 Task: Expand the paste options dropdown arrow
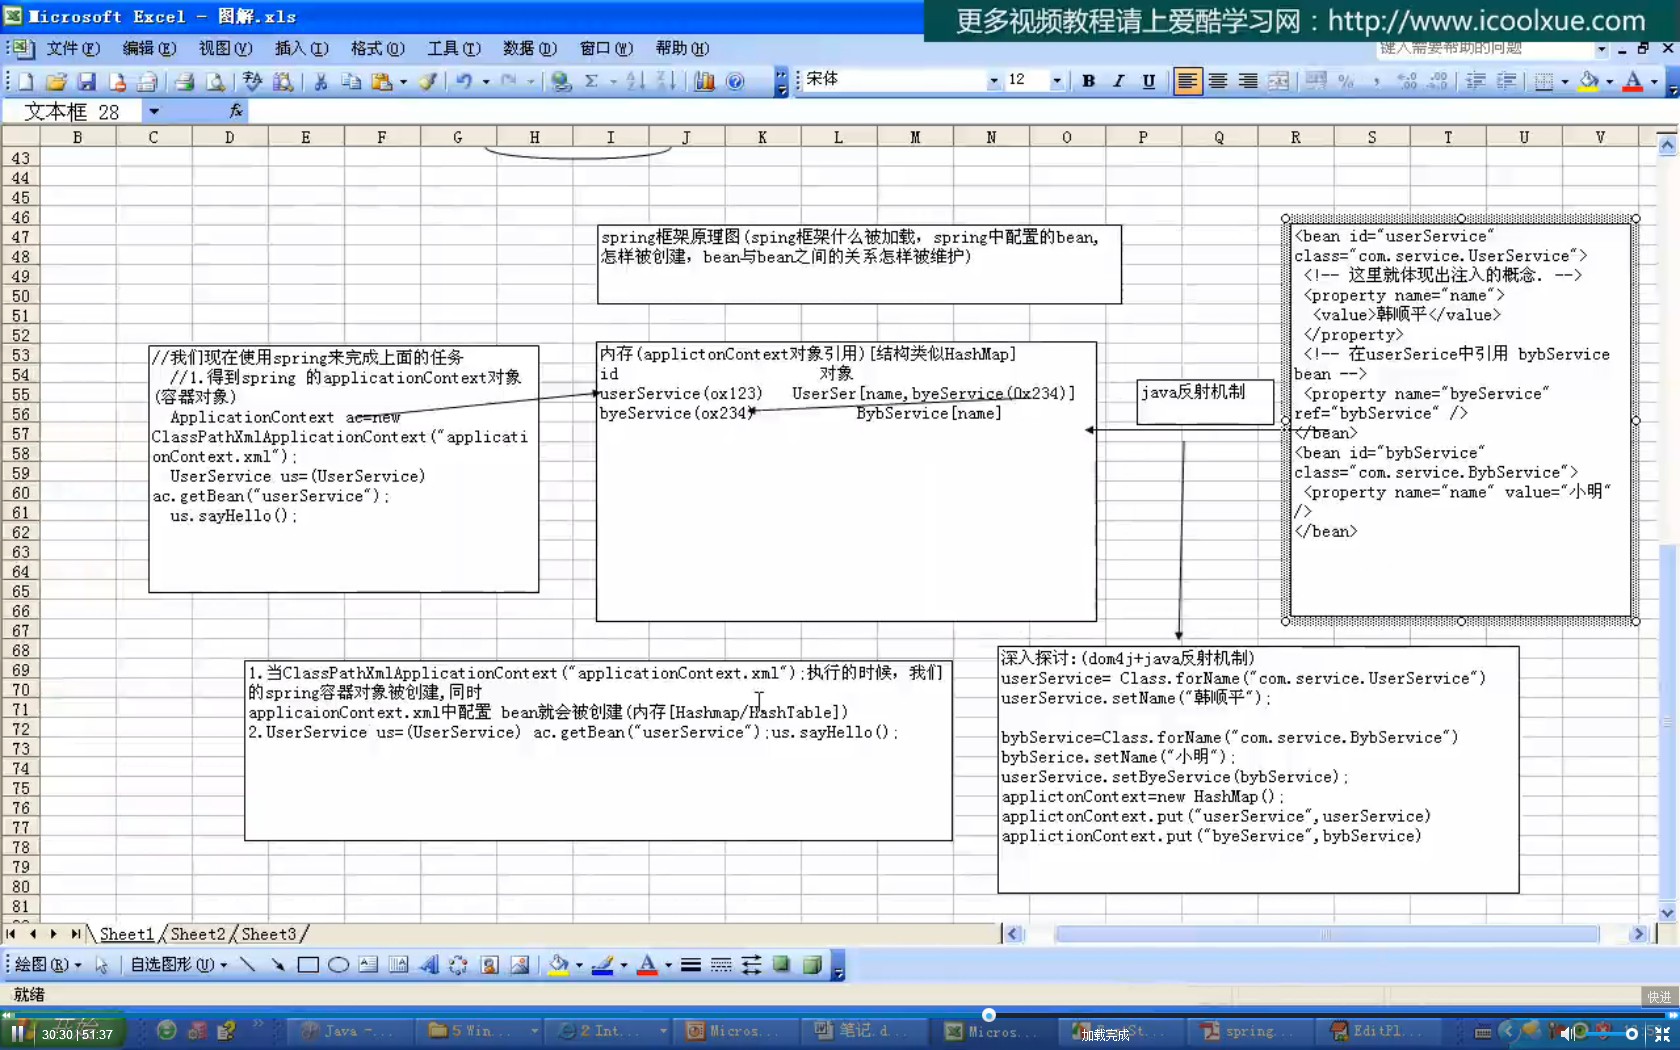(403, 82)
